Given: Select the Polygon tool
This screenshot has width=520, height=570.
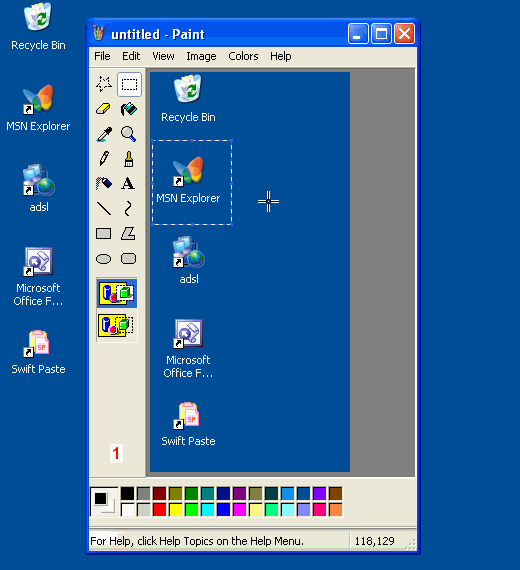Looking at the screenshot, I should coord(129,233).
